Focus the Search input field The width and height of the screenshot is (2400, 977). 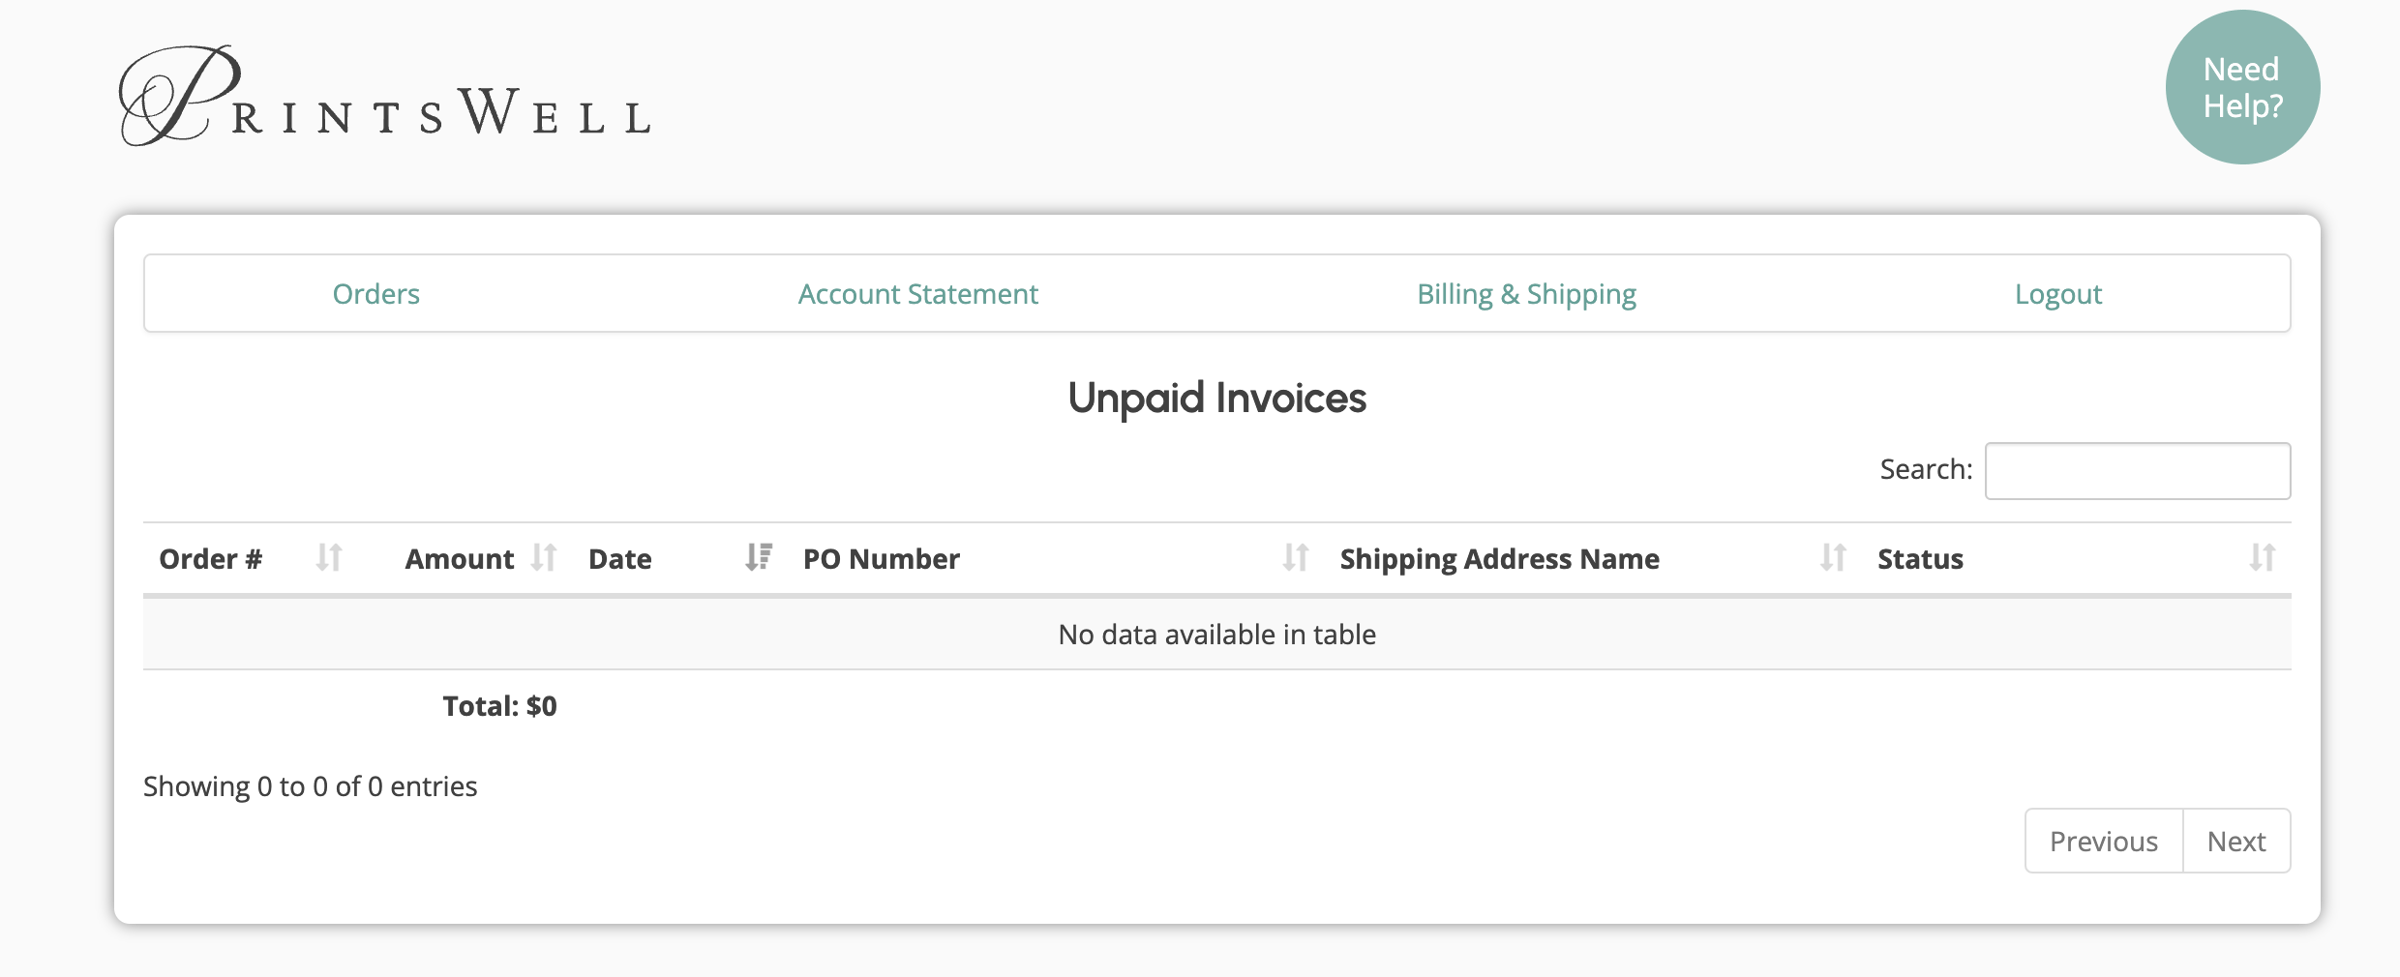point(2137,471)
